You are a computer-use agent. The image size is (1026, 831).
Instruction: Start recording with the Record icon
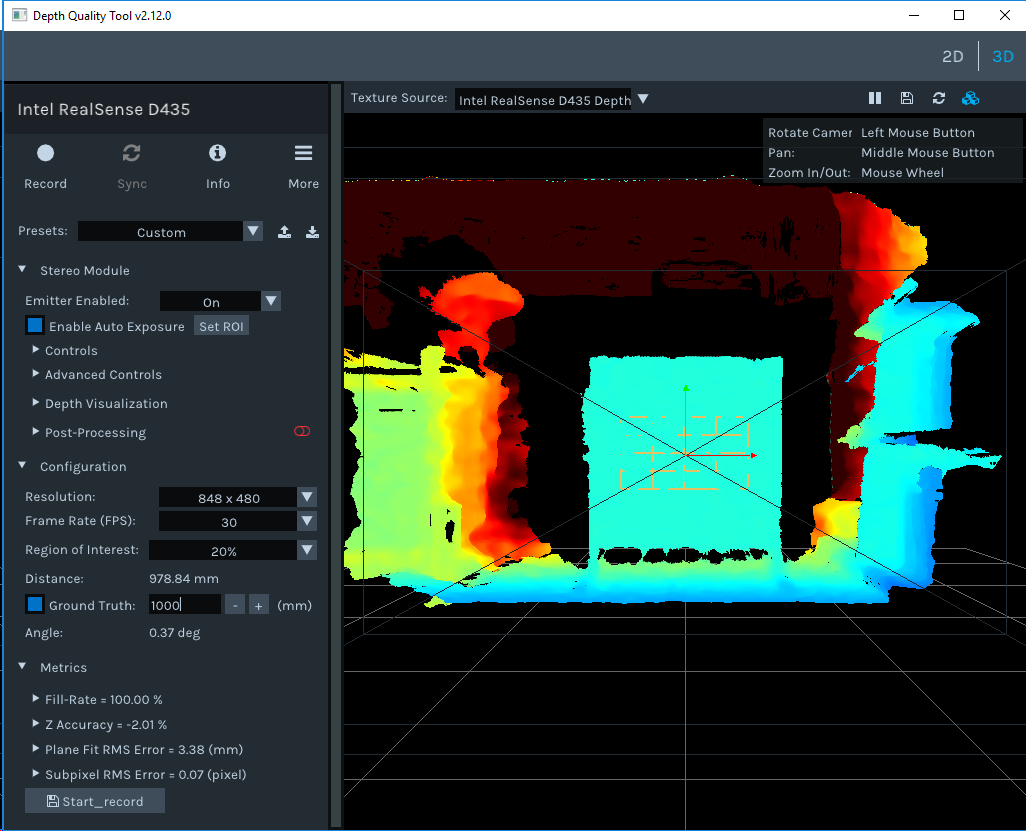45,153
